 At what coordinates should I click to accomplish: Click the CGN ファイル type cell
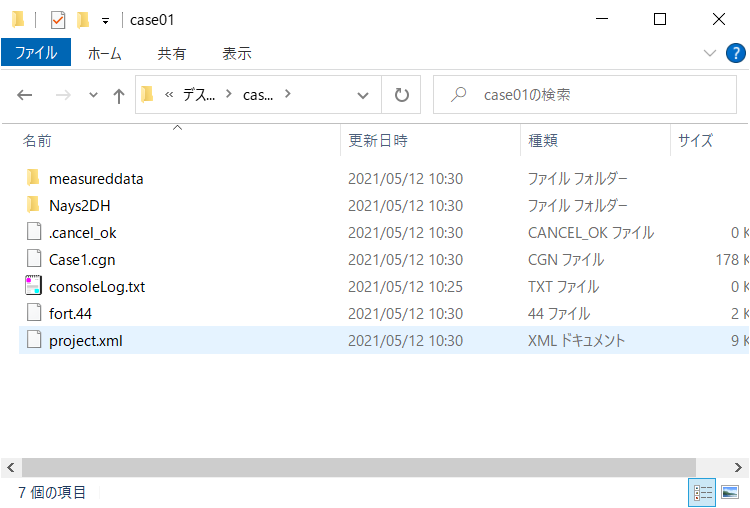click(566, 260)
